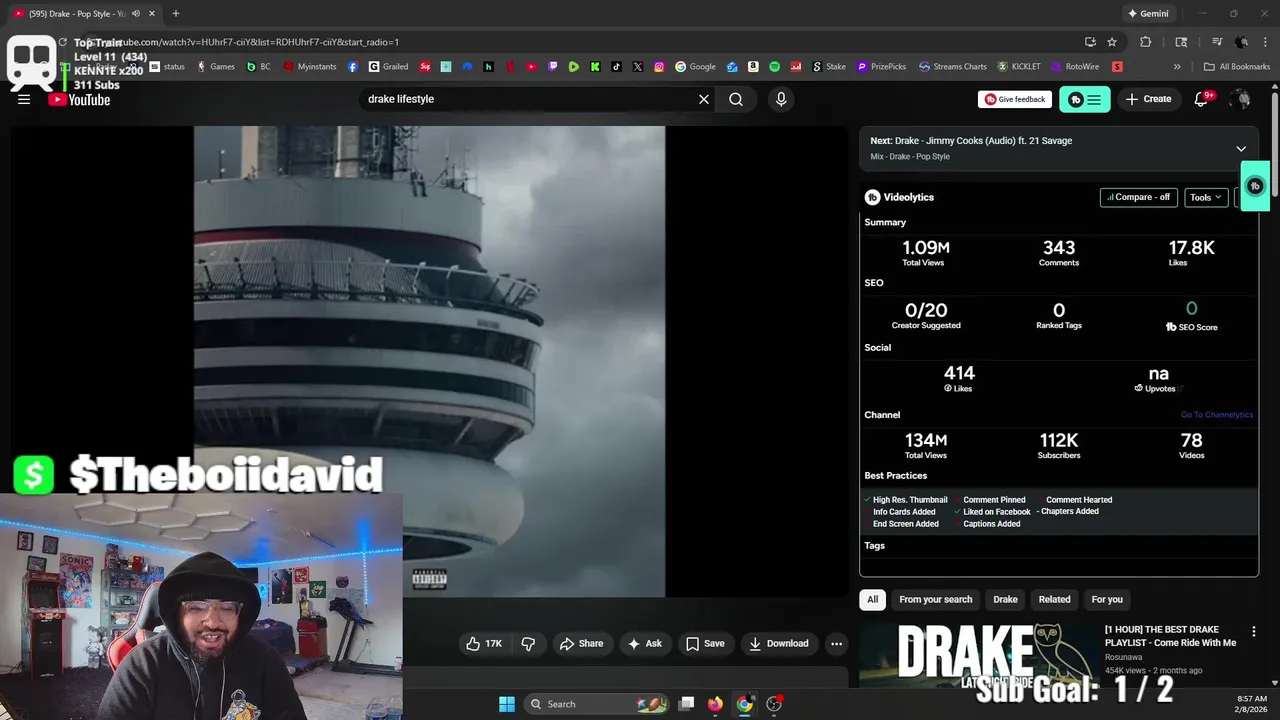The height and width of the screenshot is (720, 1280).
Task: Dislike the video with thumbs down
Action: pyautogui.click(x=528, y=643)
